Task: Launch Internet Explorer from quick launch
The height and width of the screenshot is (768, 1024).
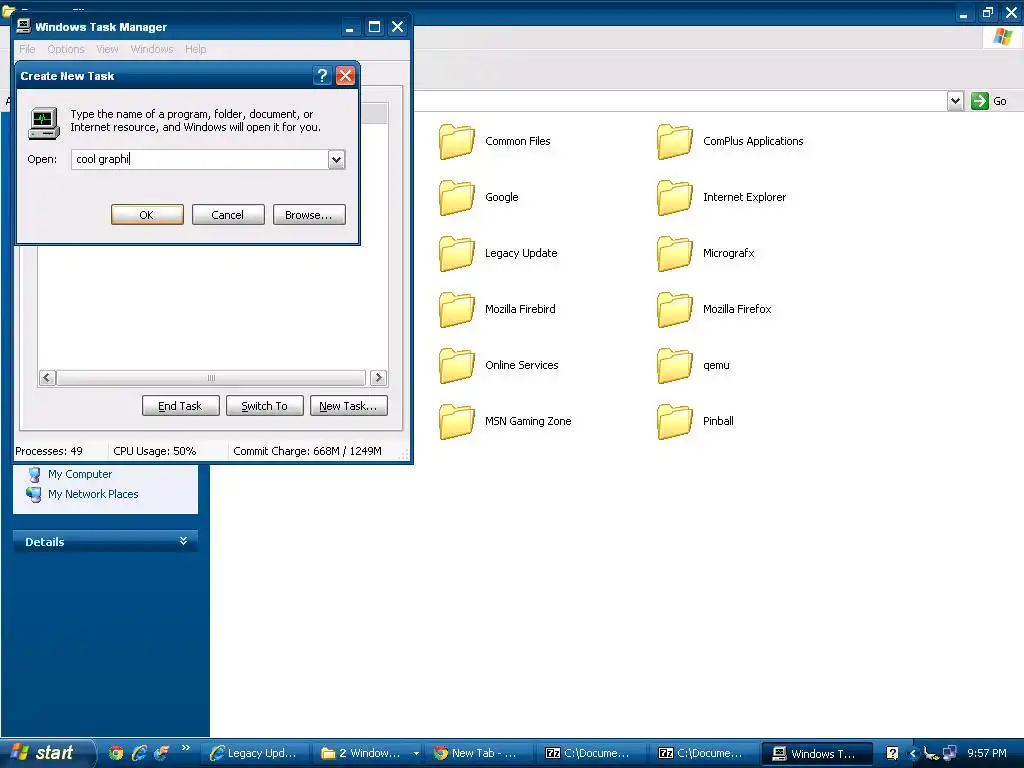Action: click(x=138, y=753)
